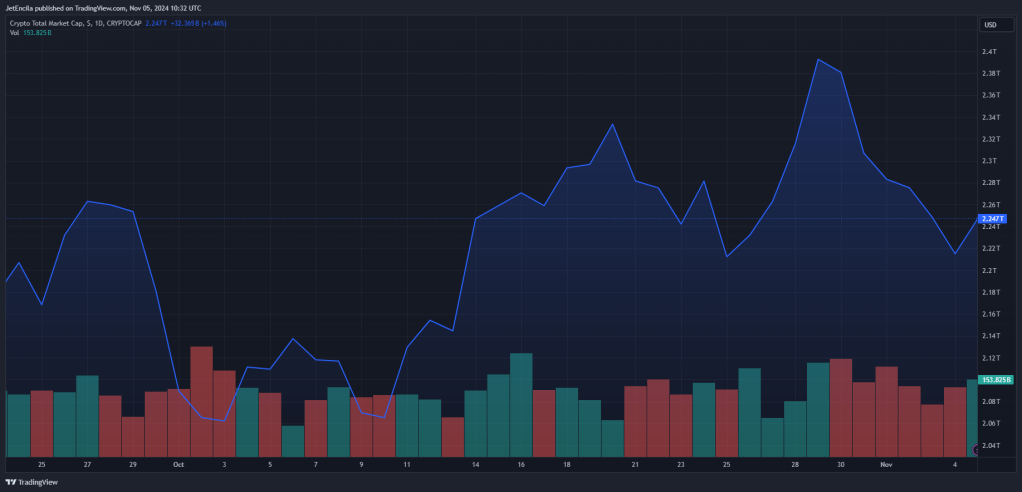The image size is (1022, 492).
Task: Click the Nov label on the time axis
Action: (x=886, y=465)
